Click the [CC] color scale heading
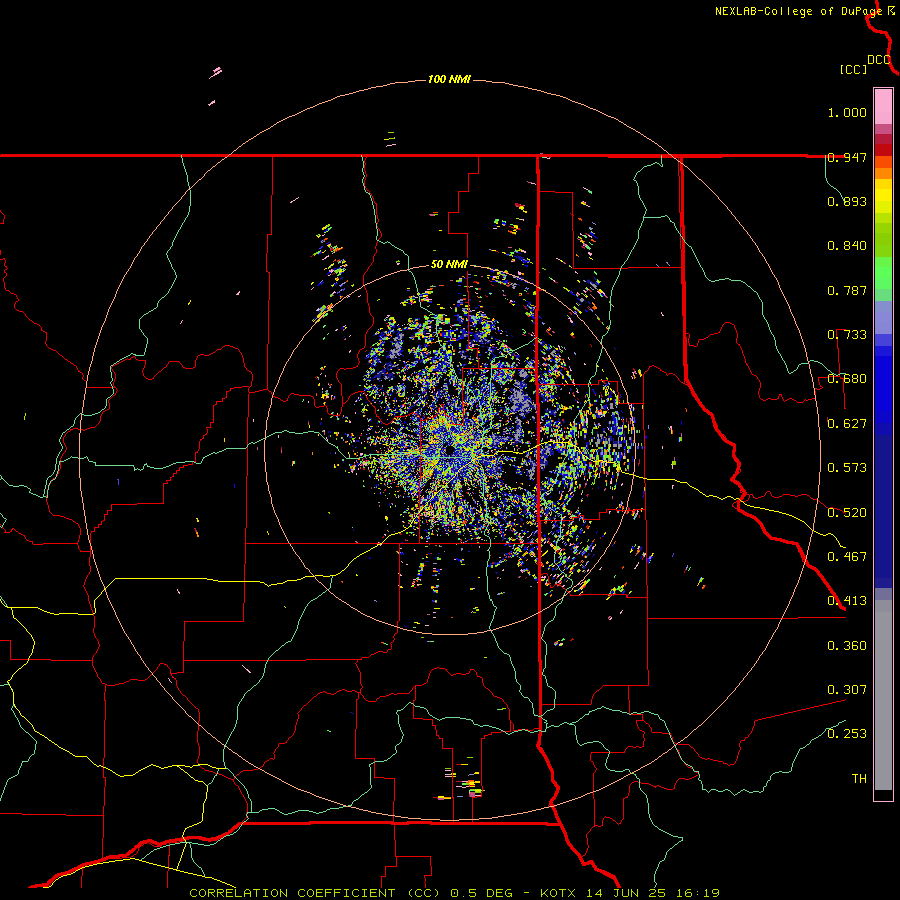This screenshot has height=900, width=900. (x=853, y=69)
